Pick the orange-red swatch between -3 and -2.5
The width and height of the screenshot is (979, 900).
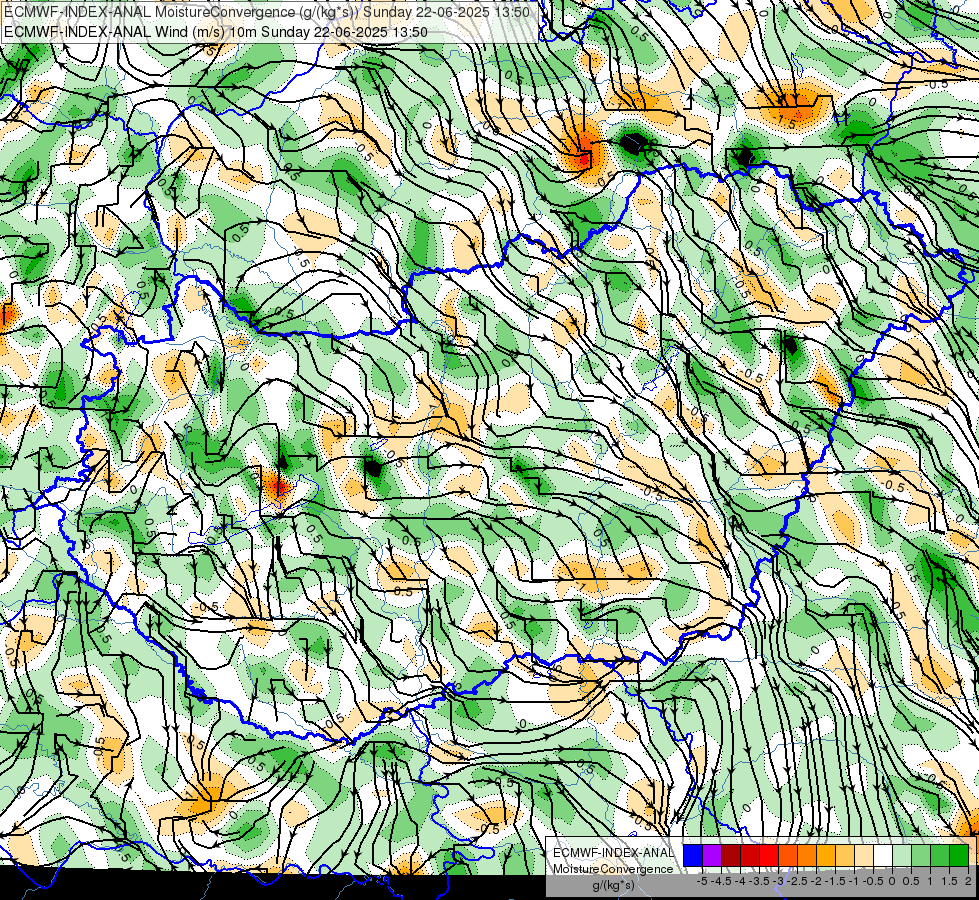pos(788,855)
